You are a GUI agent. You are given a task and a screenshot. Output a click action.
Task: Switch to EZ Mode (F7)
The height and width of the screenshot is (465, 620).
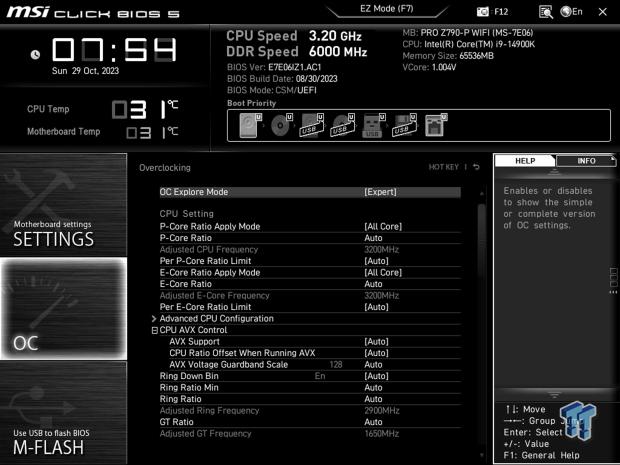pos(386,9)
